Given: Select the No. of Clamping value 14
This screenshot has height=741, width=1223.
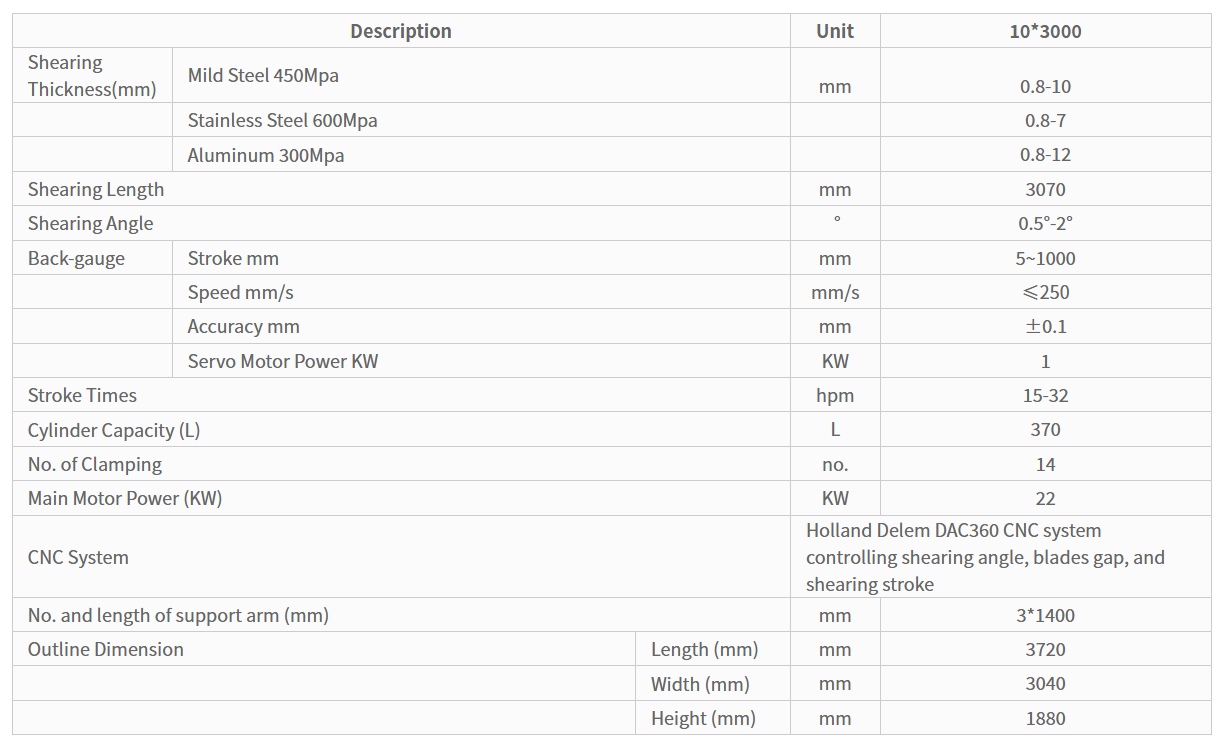Looking at the screenshot, I should tap(1045, 464).
